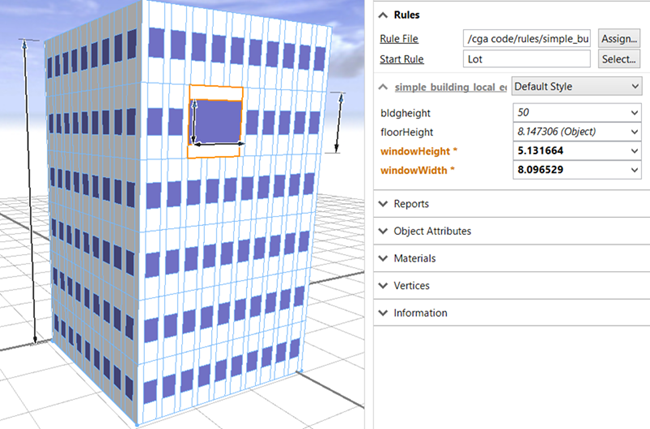Open the bldgheight dropdown arrow
Image resolution: width=650 pixels, height=429 pixels.
click(x=633, y=112)
